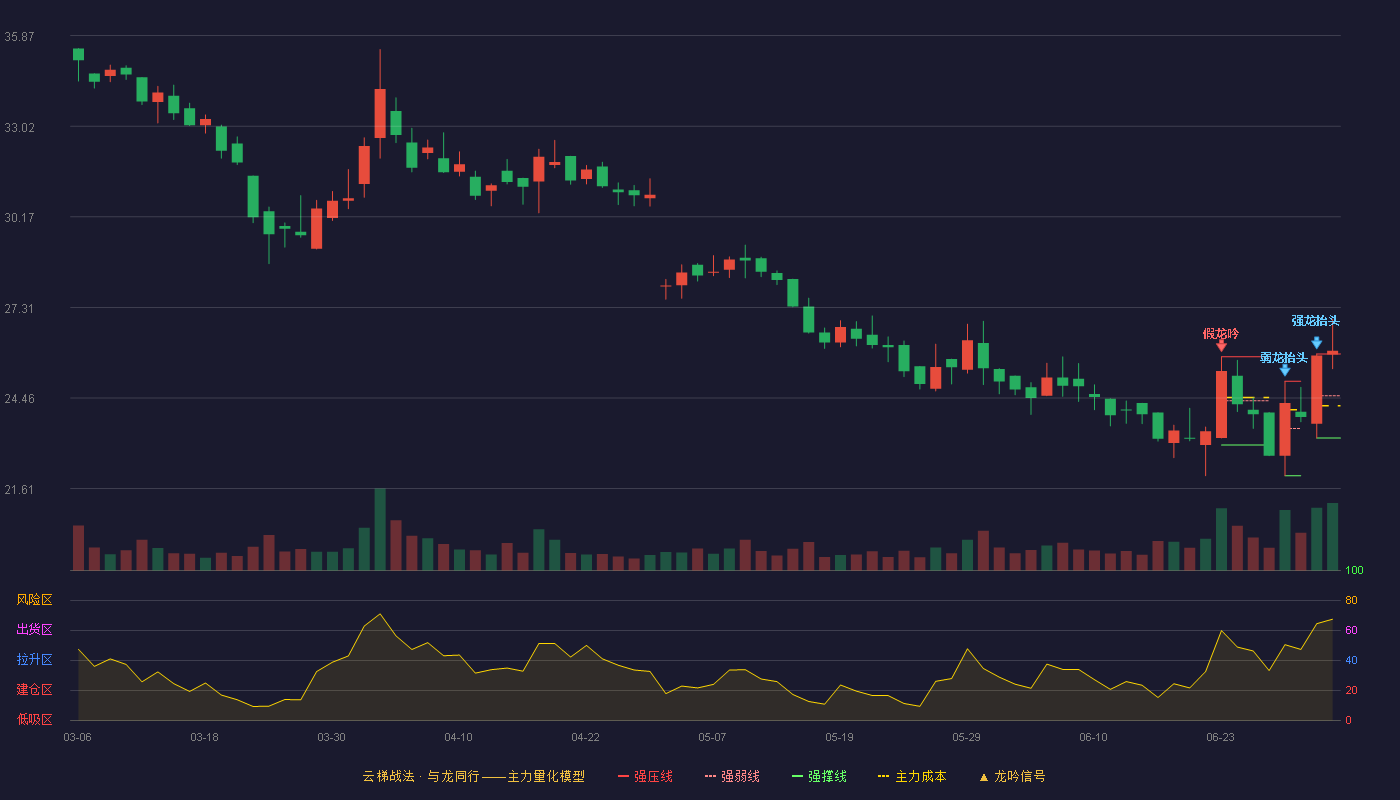Click the 出货区 zone label
Image resolution: width=1400 pixels, height=800 pixels.
coord(34,630)
